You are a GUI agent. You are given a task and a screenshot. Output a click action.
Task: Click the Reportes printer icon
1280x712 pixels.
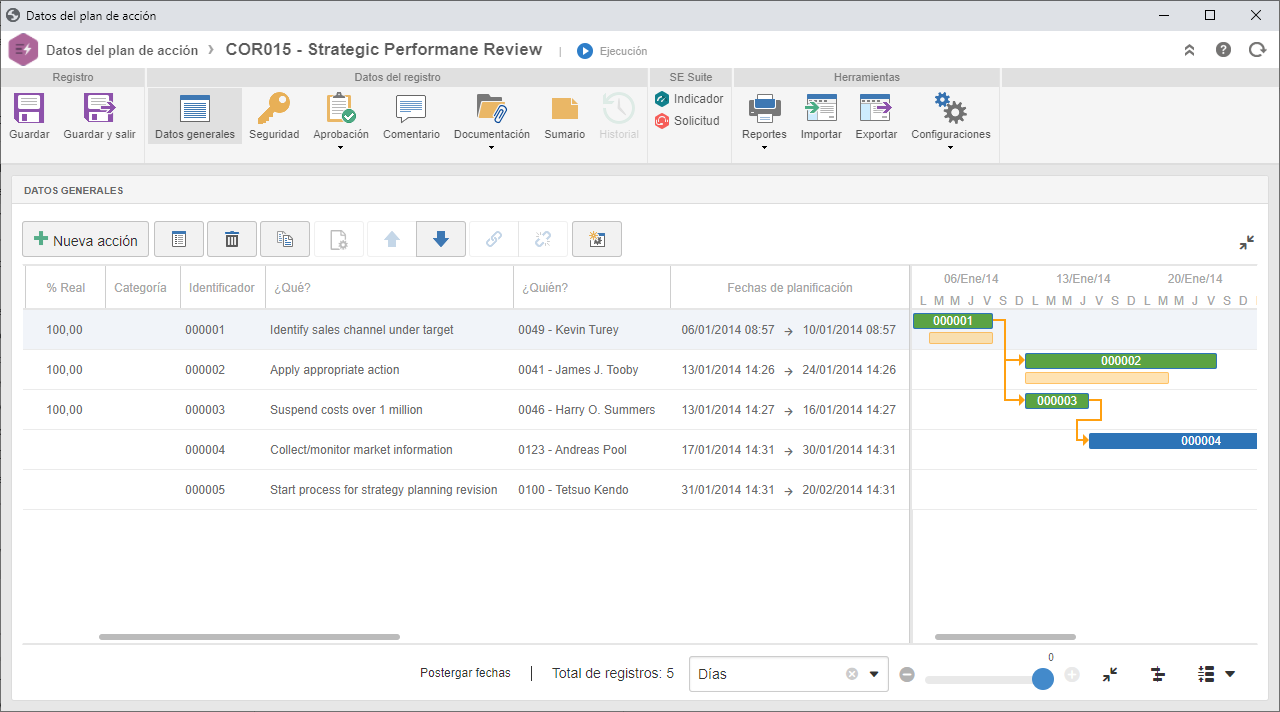tap(764, 108)
